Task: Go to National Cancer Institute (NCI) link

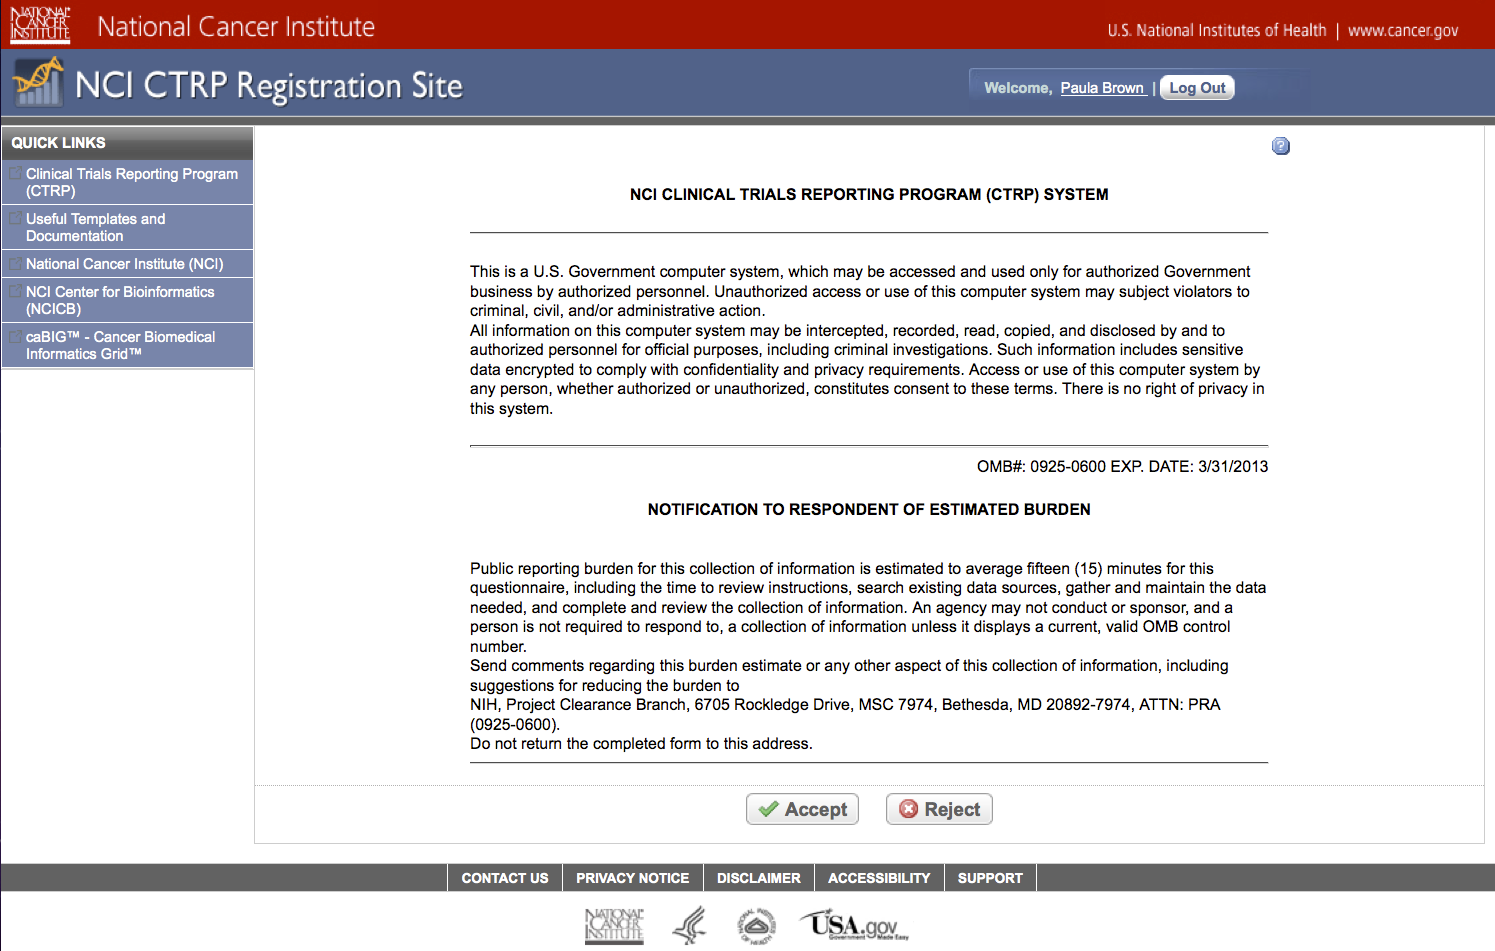Action: 125,264
